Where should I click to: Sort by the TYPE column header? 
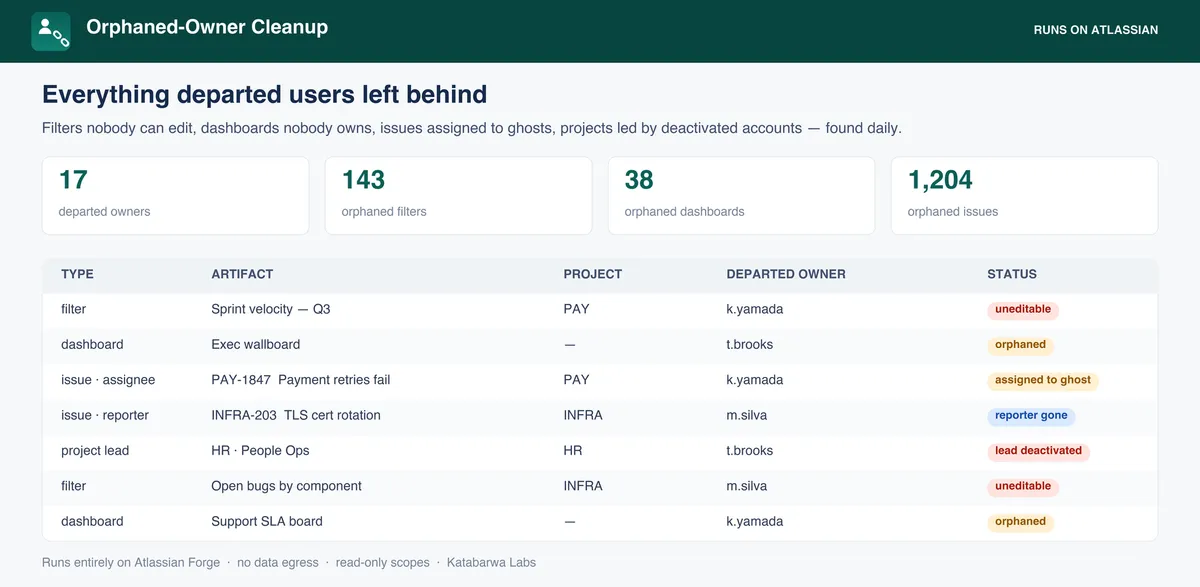tap(77, 274)
